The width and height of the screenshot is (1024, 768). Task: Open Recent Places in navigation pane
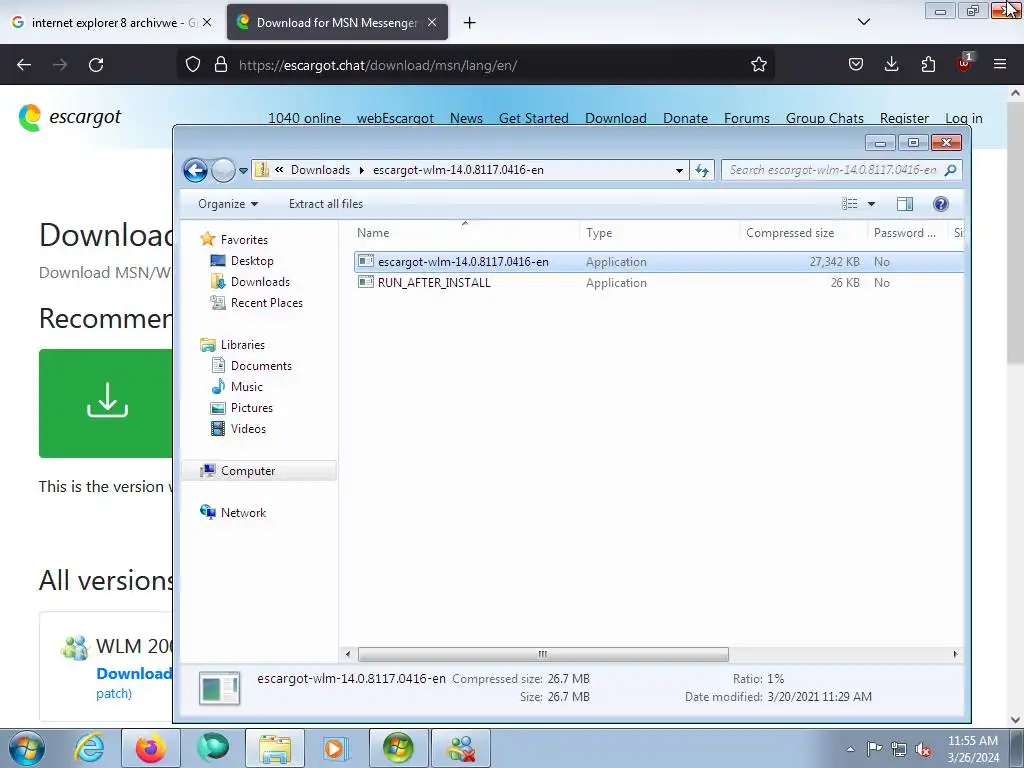tap(266, 302)
